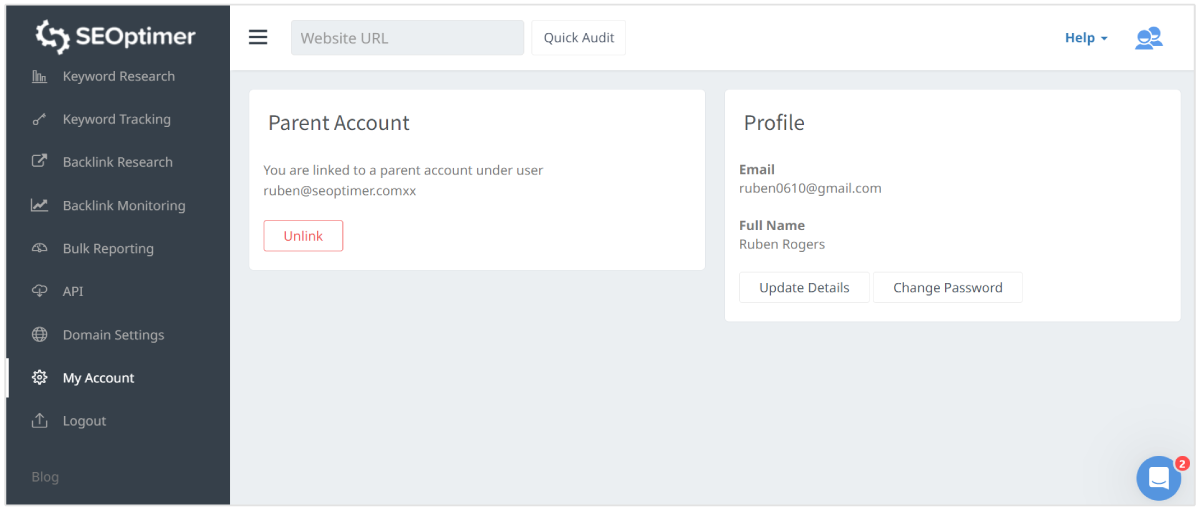Click the Backlink Monitoring graph icon
Image resolution: width=1200 pixels, height=510 pixels.
(x=40, y=206)
